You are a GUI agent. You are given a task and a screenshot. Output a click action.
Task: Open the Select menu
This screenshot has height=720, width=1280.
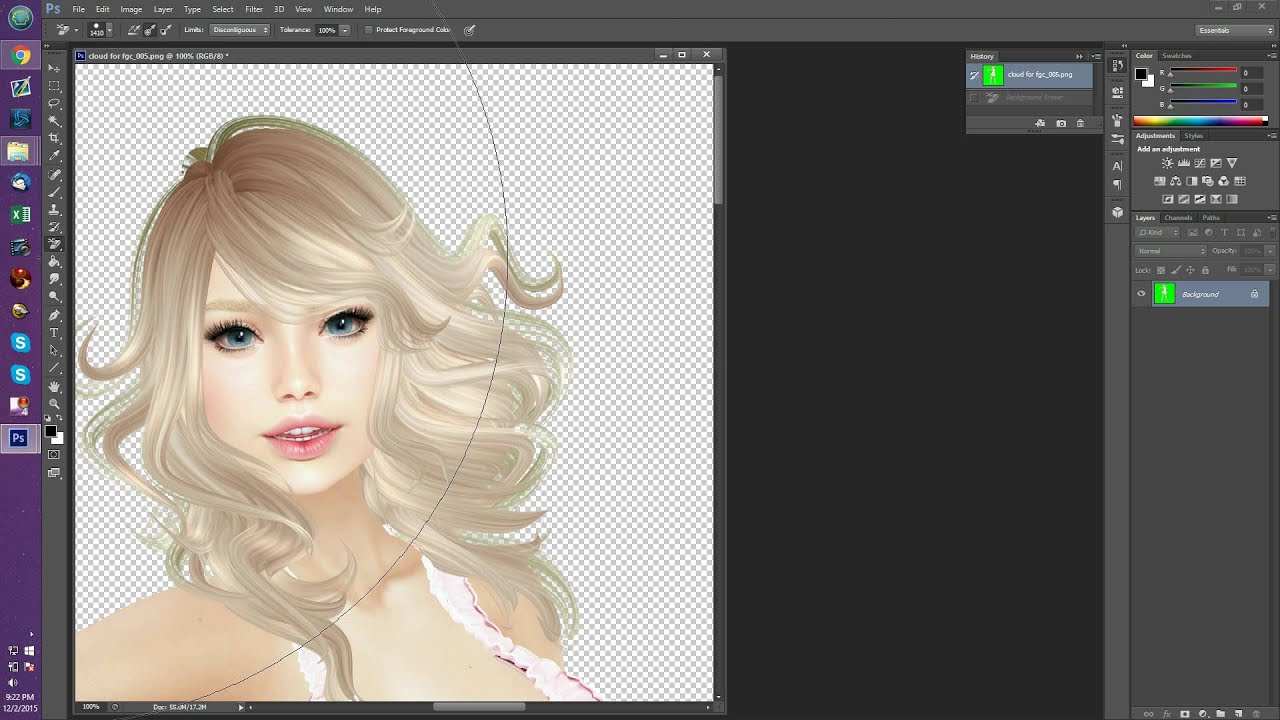coord(223,9)
